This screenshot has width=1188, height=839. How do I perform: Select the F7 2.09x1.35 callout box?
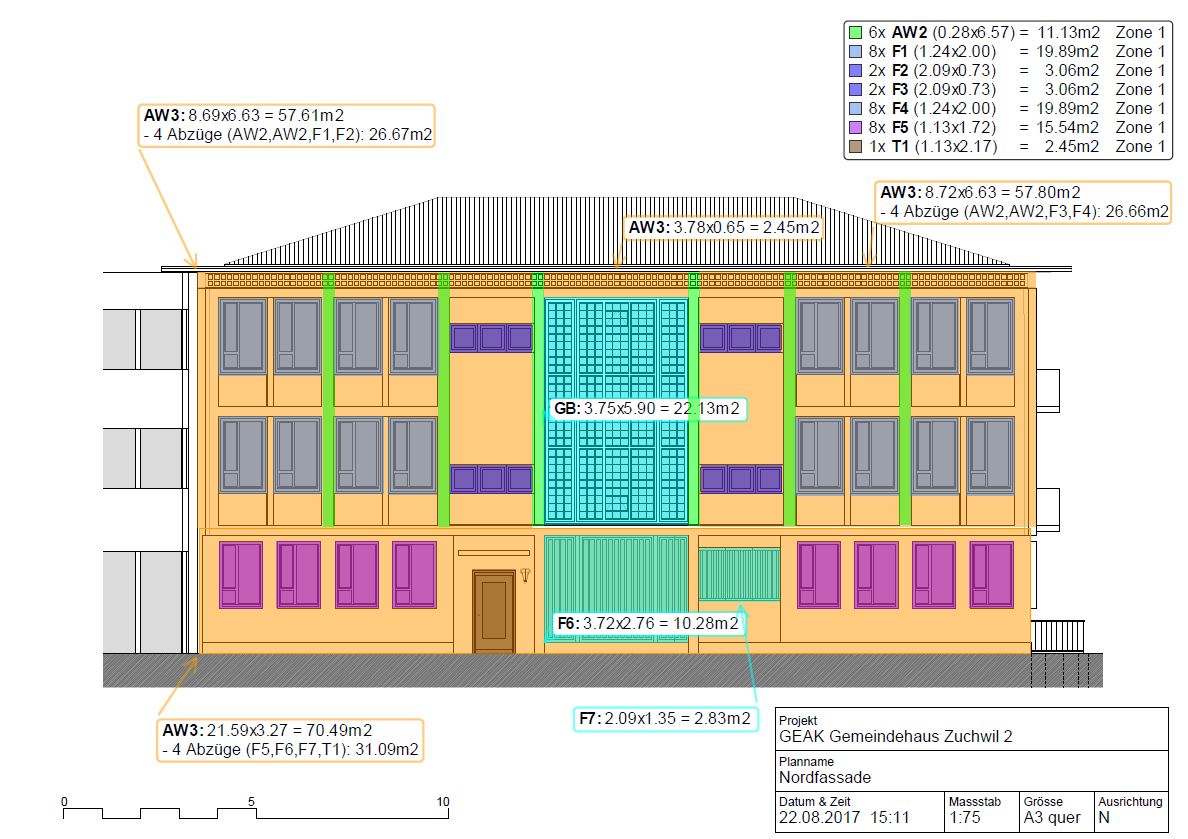(664, 718)
